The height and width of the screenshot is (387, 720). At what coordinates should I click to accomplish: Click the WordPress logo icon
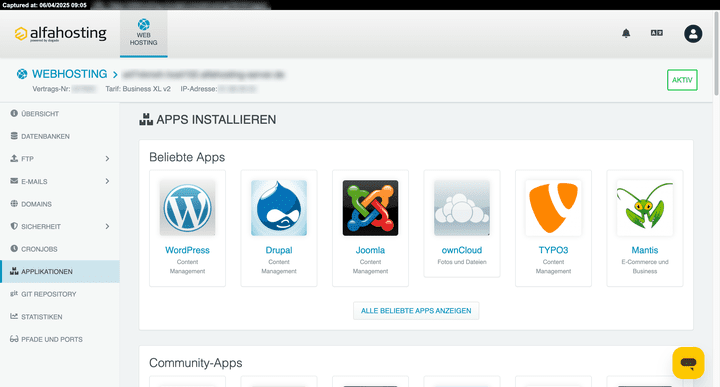[x=187, y=208]
